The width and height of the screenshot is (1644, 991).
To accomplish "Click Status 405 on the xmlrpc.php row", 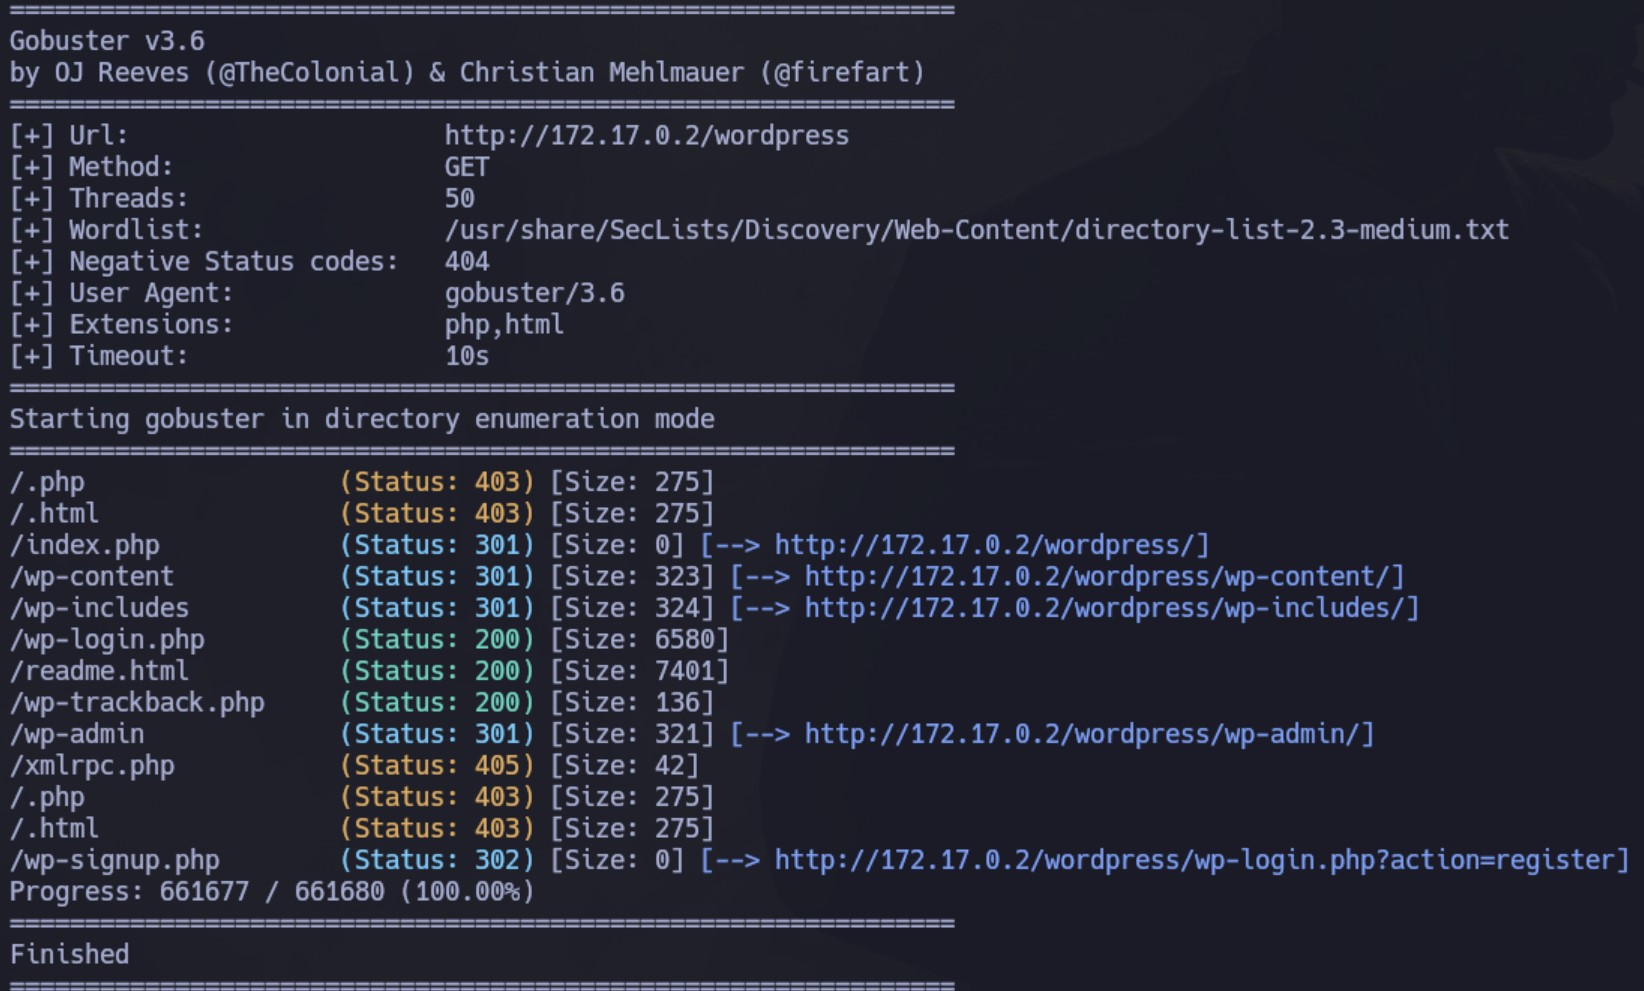I will tap(437, 766).
